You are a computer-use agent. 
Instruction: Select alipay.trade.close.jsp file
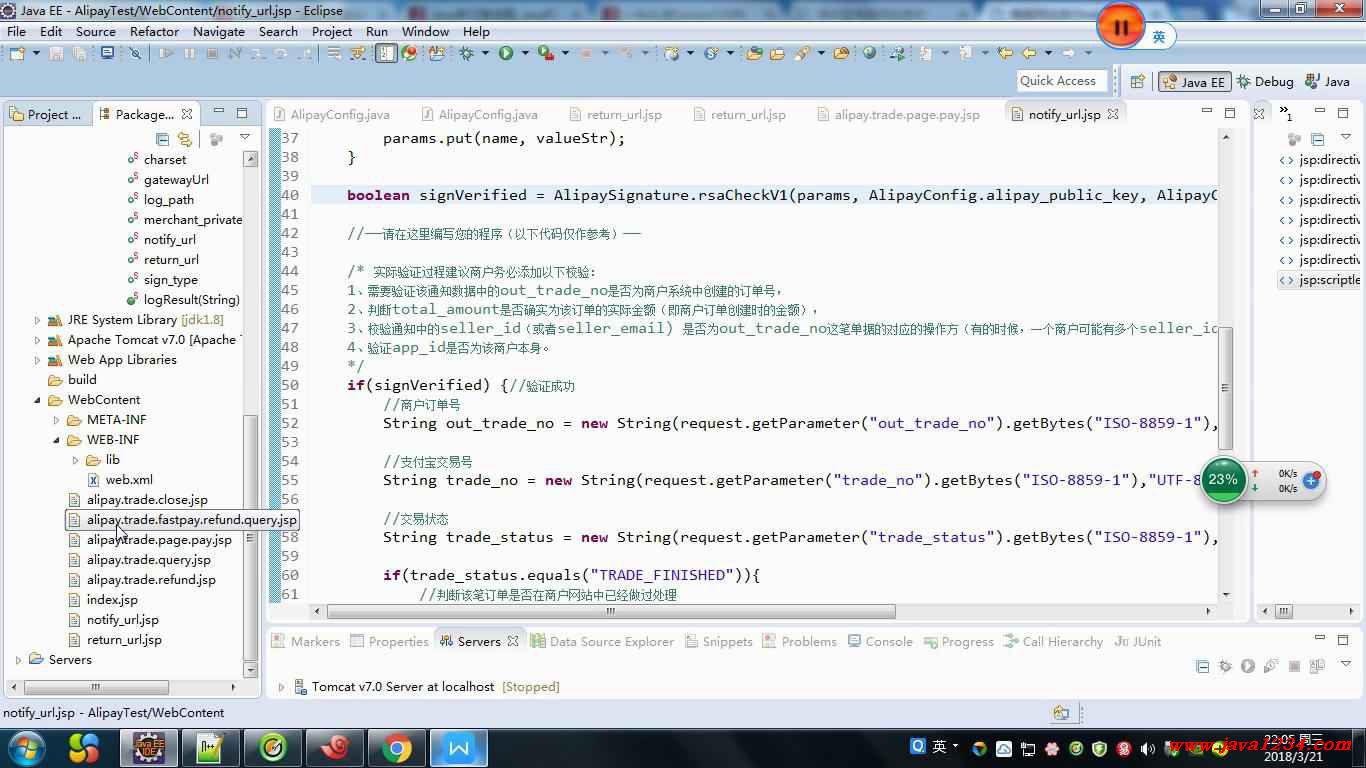click(147, 500)
